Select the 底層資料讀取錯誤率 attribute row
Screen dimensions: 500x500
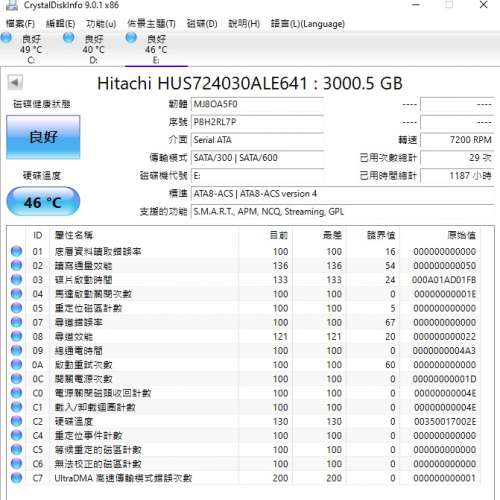245,251
